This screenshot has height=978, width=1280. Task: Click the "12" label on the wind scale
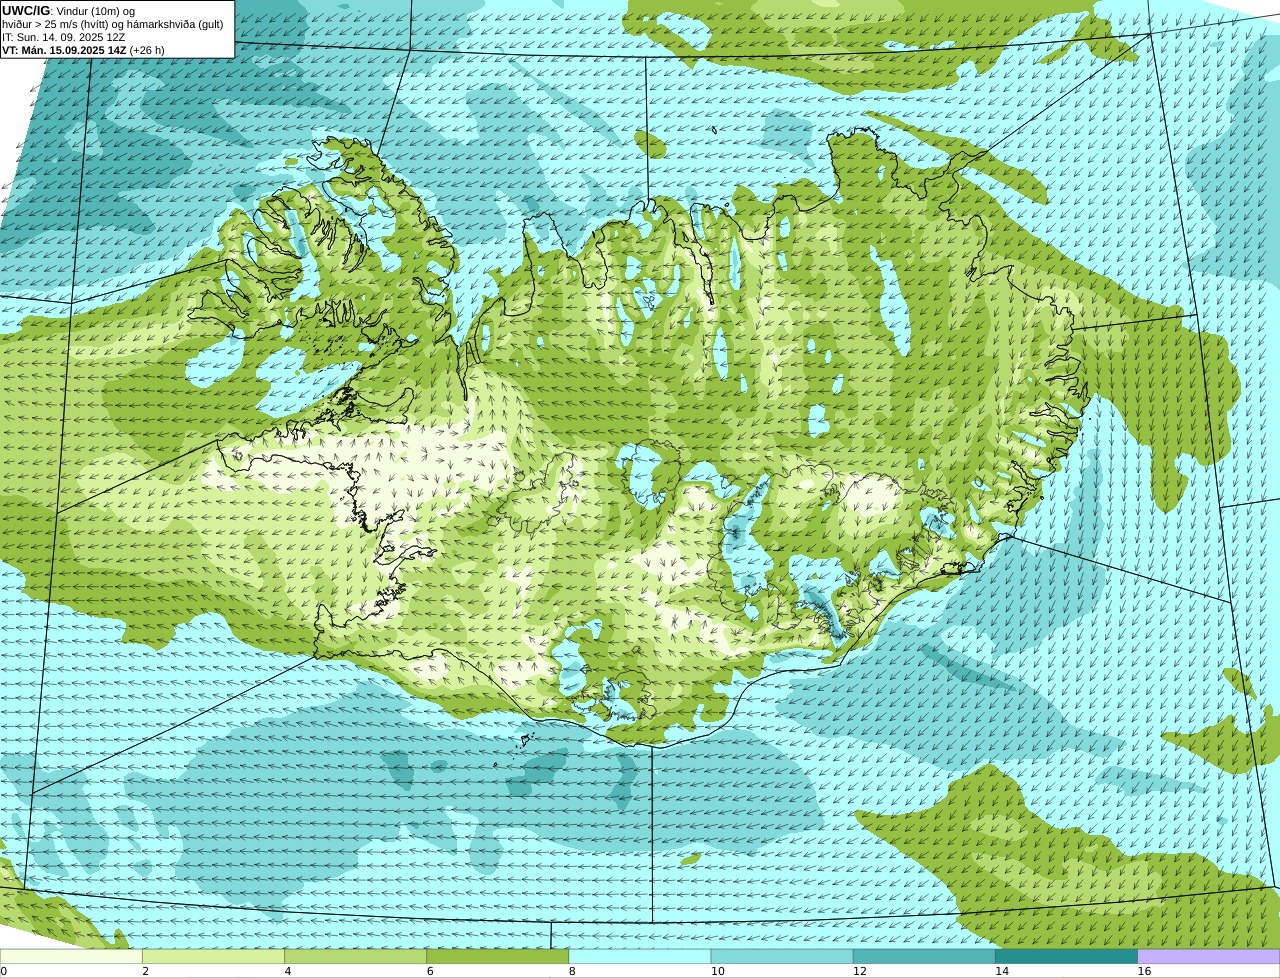[860, 971]
